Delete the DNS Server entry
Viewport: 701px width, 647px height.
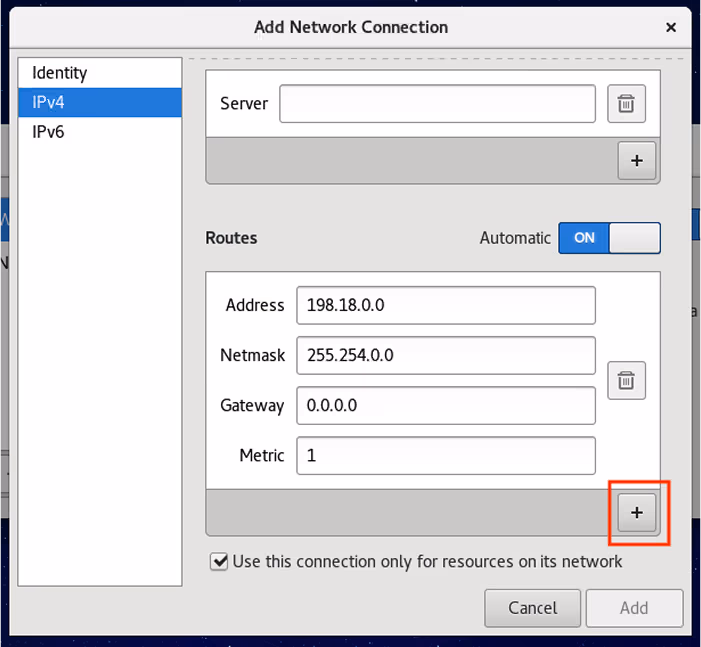(x=626, y=103)
